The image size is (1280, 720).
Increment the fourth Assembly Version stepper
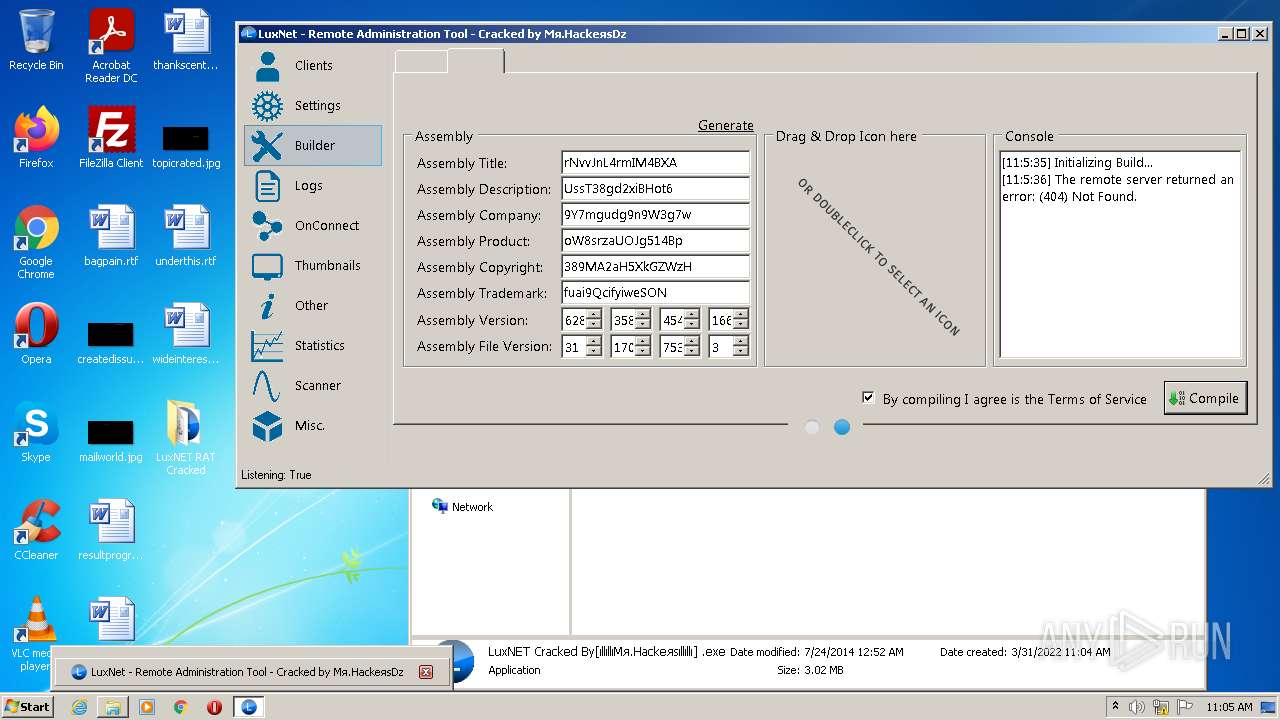tap(741, 315)
